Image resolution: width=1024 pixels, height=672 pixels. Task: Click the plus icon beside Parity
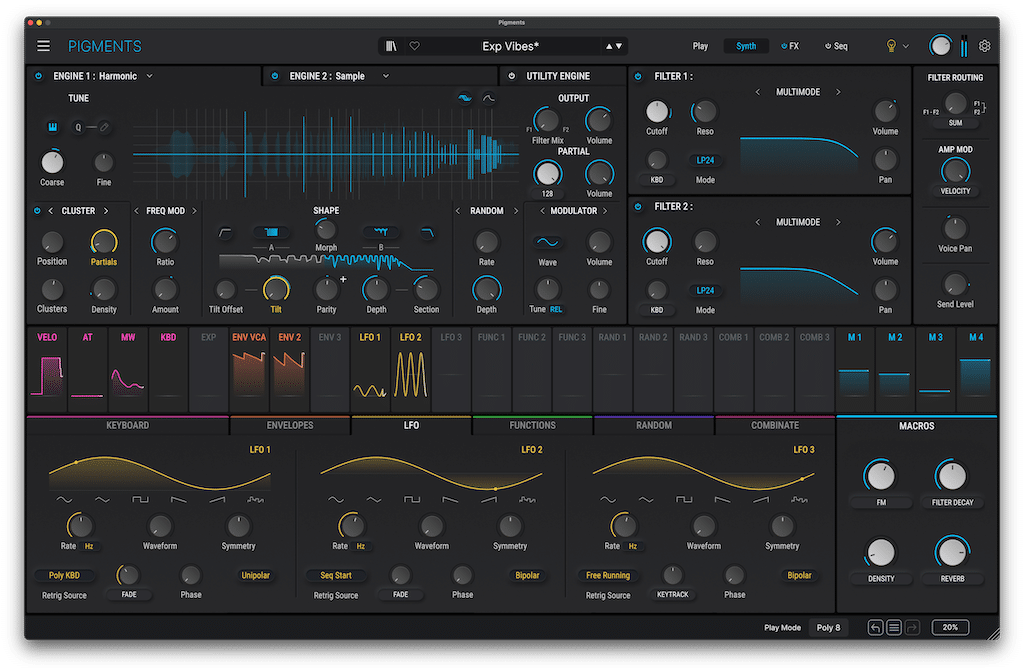pyautogui.click(x=344, y=280)
